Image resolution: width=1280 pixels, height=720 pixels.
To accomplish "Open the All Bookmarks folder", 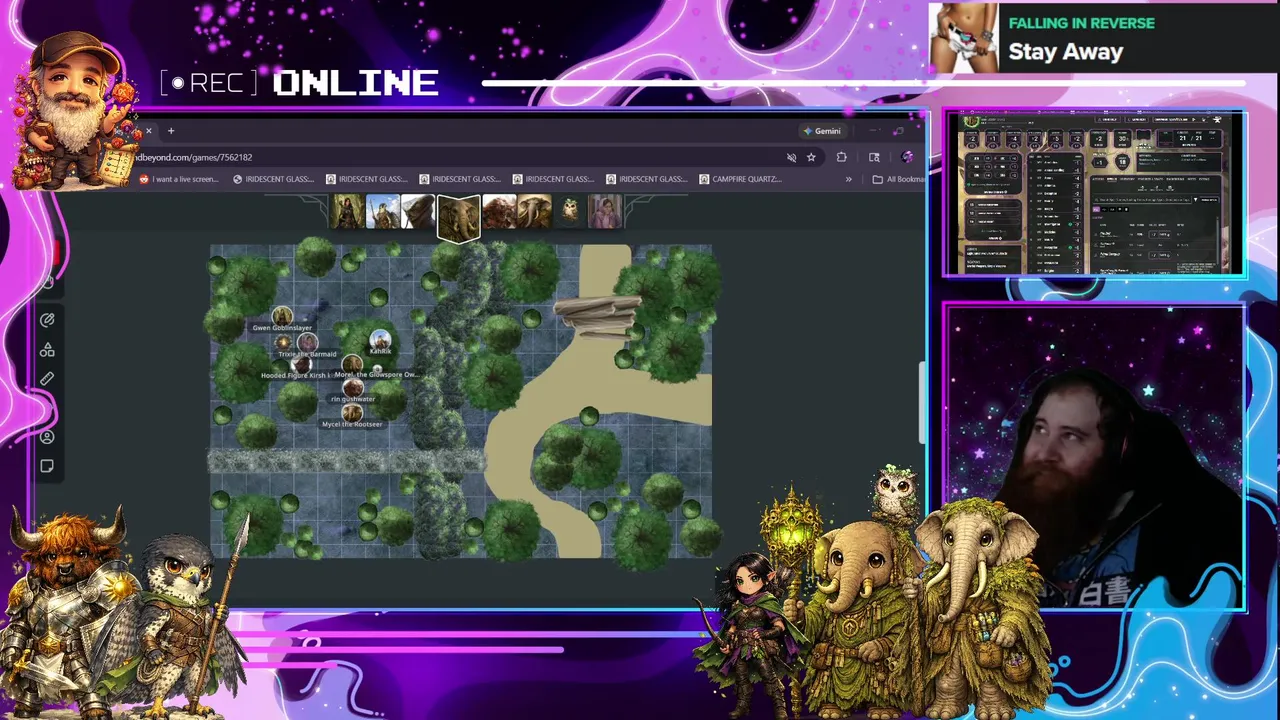I will pyautogui.click(x=898, y=179).
